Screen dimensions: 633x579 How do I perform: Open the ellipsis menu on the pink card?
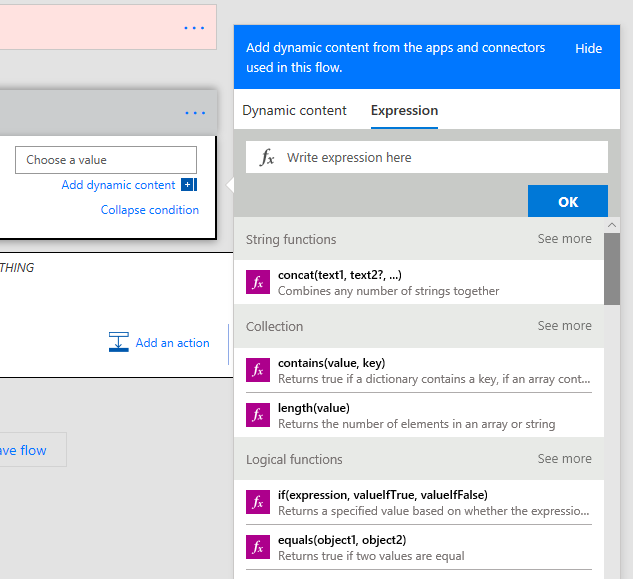(194, 28)
